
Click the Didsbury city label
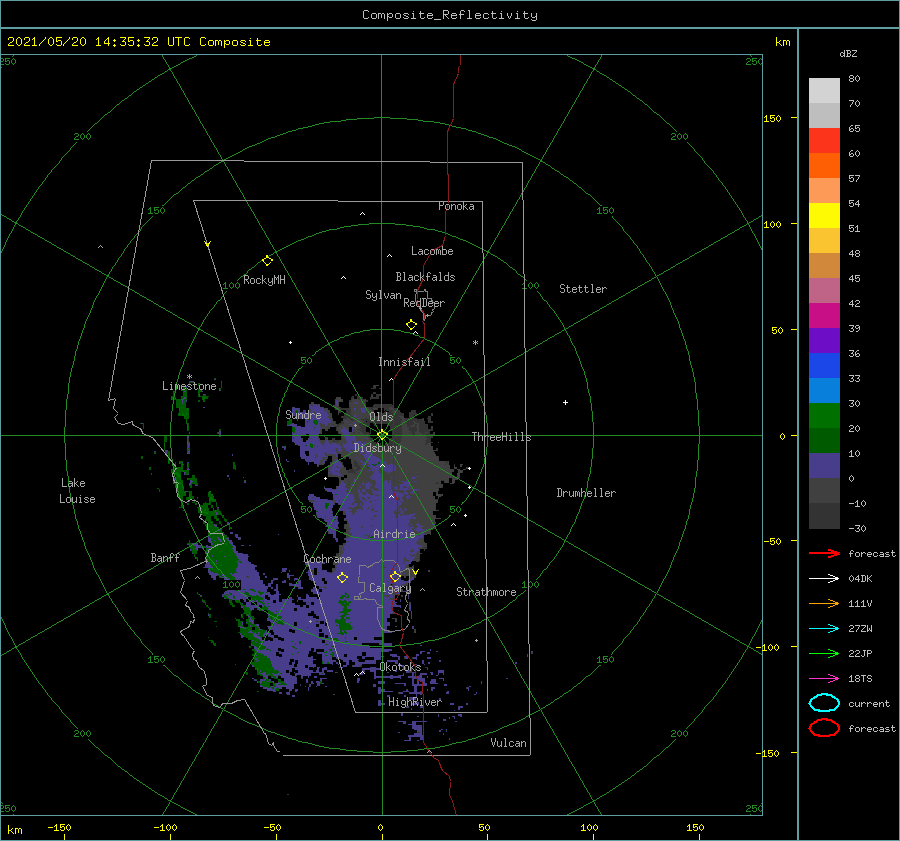pyautogui.click(x=377, y=448)
